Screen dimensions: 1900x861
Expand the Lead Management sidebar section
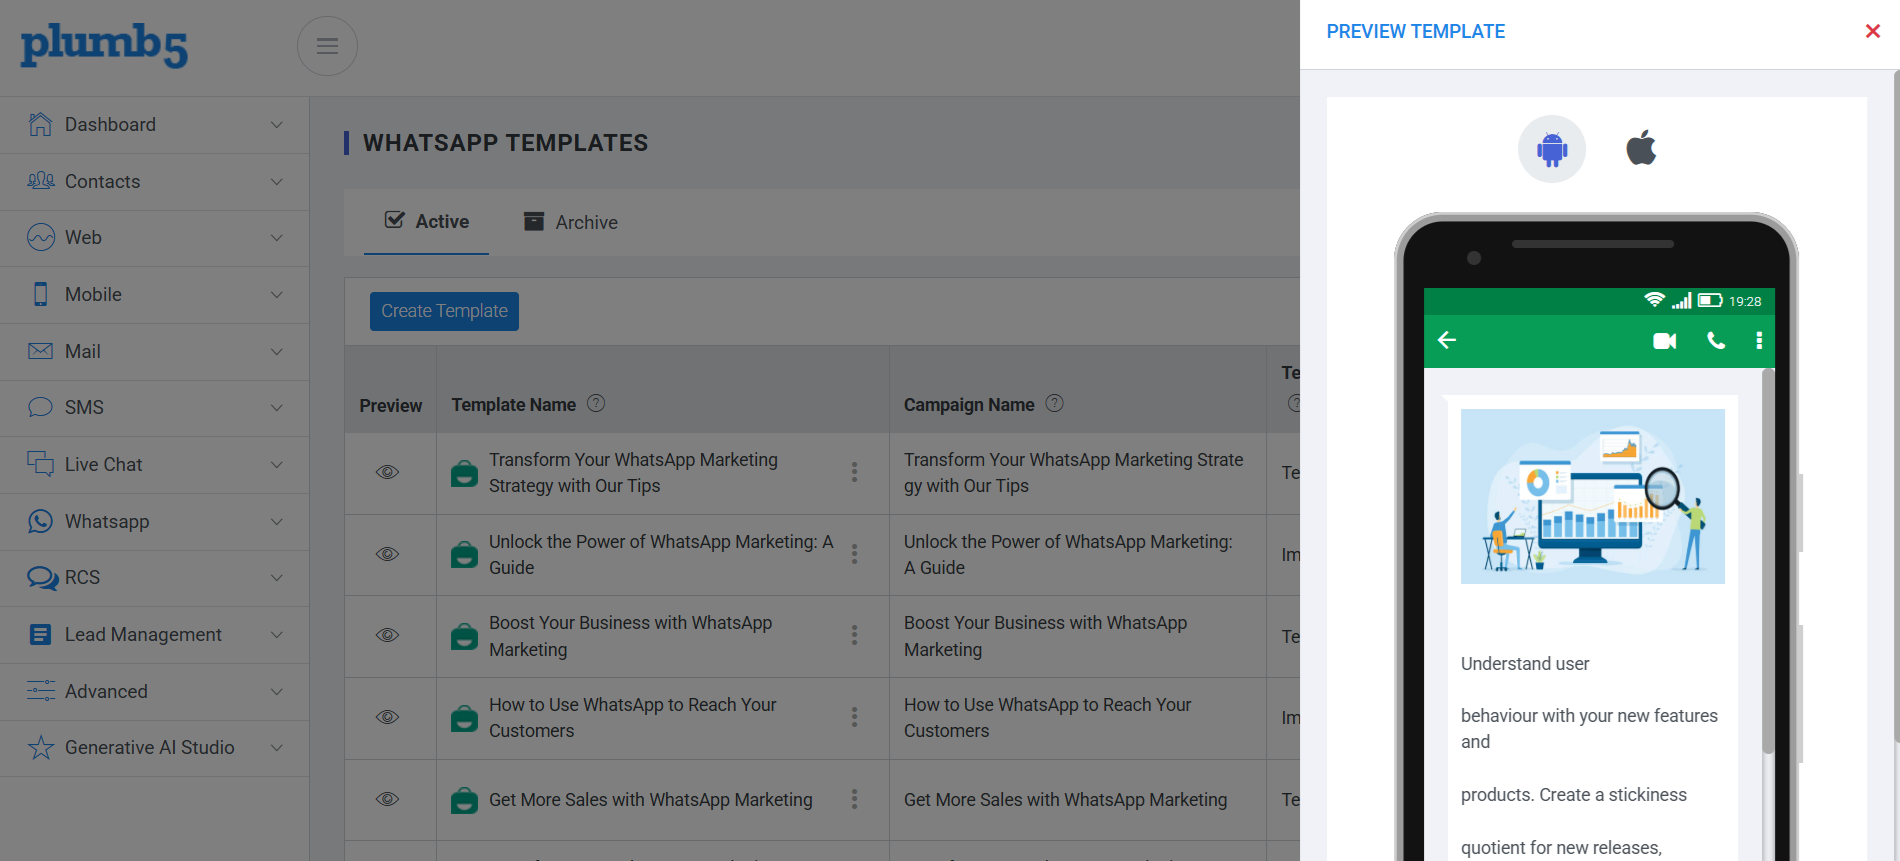155,634
